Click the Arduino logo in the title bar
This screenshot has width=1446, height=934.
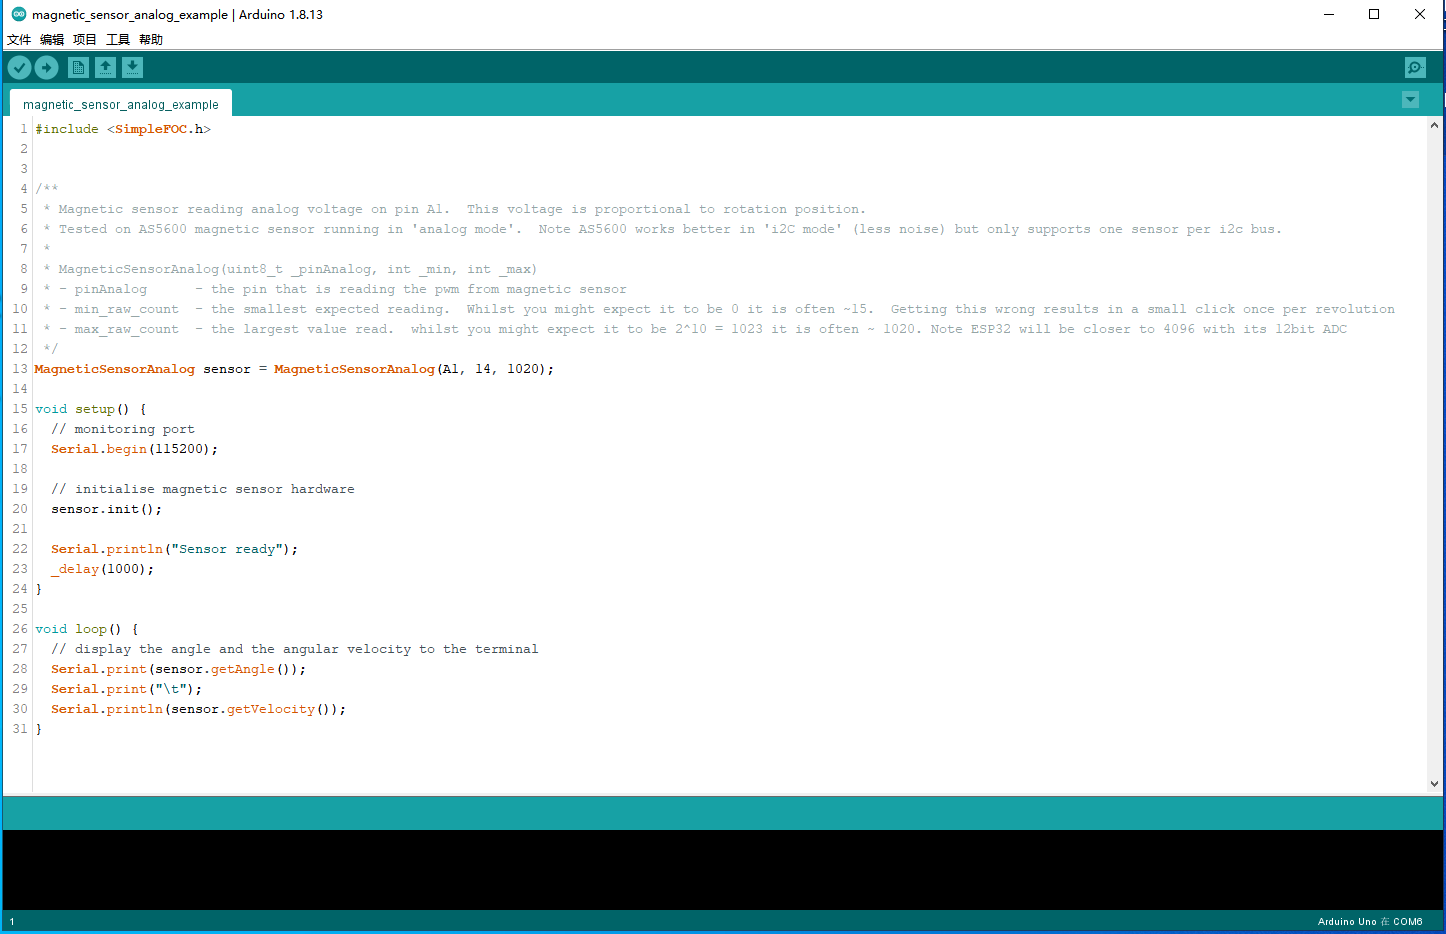click(x=19, y=14)
